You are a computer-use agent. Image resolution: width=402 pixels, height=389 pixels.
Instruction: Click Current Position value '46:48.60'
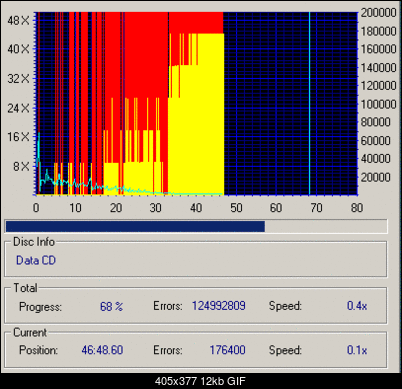[x=102, y=350]
